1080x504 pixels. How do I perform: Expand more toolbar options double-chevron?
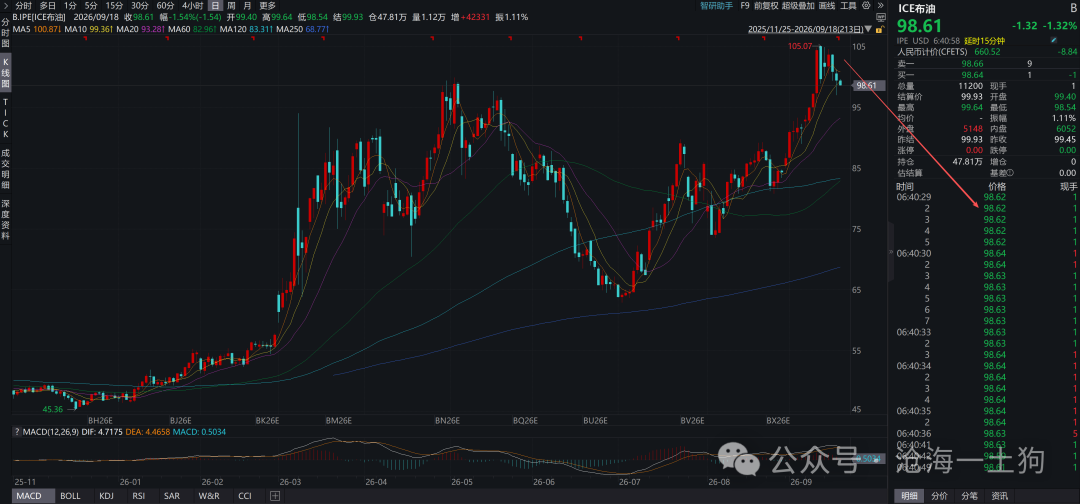pyautogui.click(x=880, y=6)
